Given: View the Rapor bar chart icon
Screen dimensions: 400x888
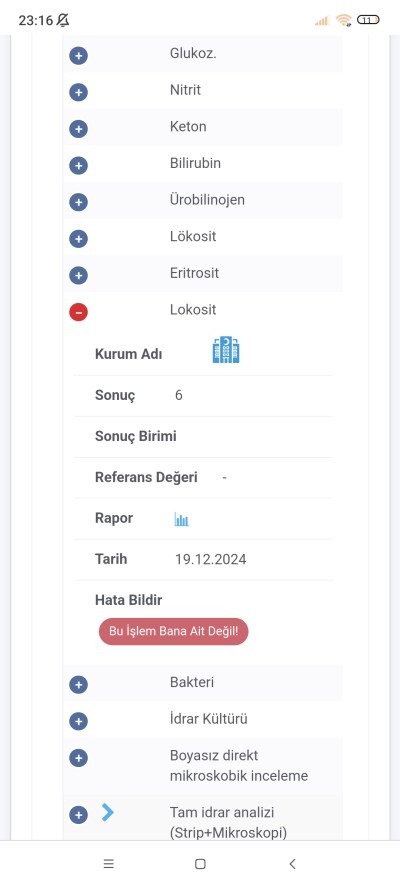Looking at the screenshot, I should tap(181, 519).
